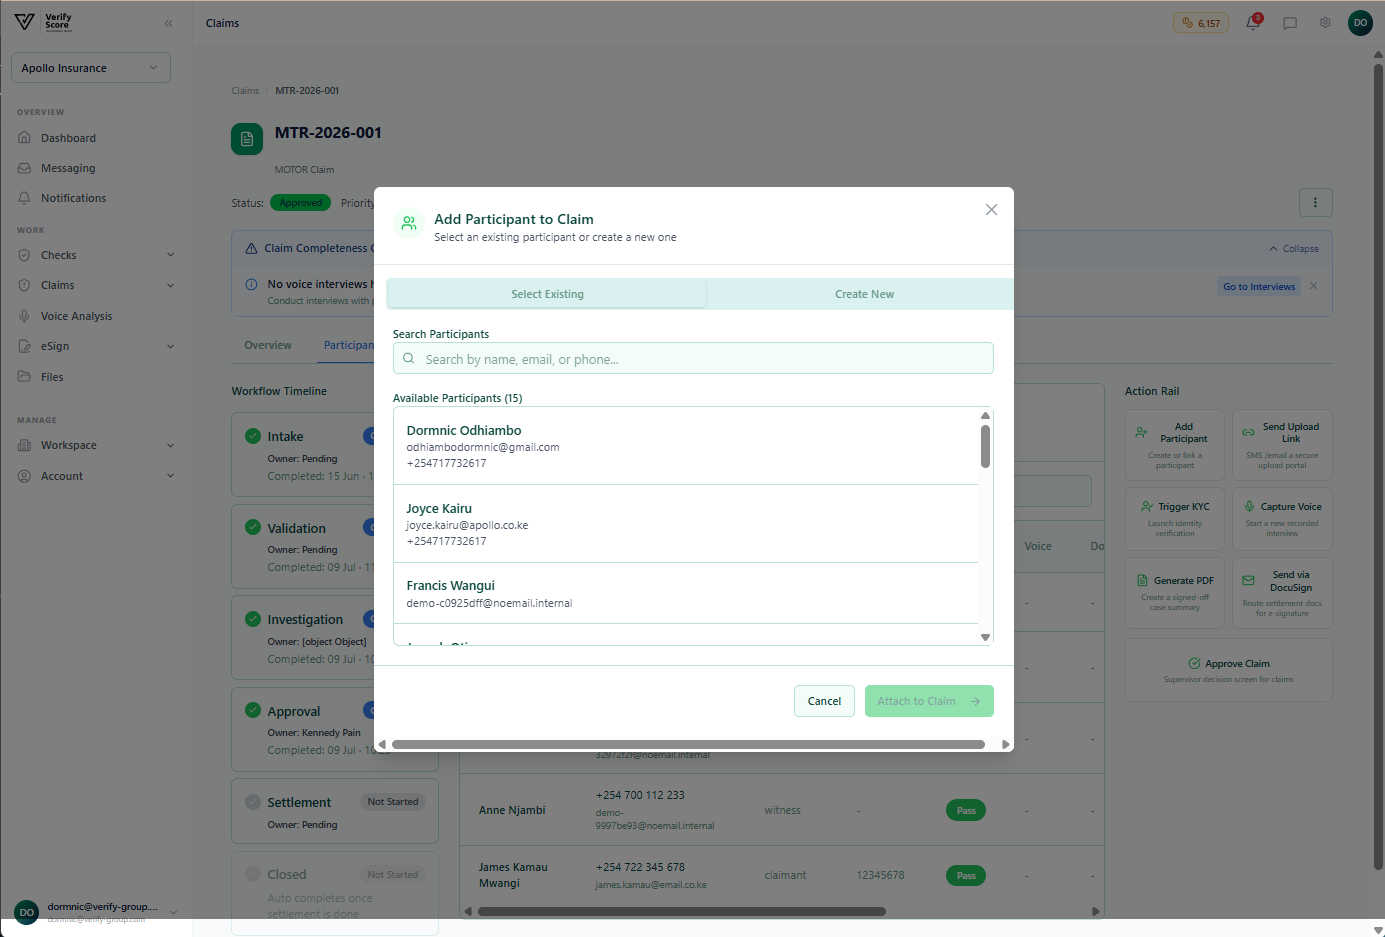Viewport: 1385px width, 937px height.
Task: Click eSign pen icon in sidebar
Action: pos(24,346)
